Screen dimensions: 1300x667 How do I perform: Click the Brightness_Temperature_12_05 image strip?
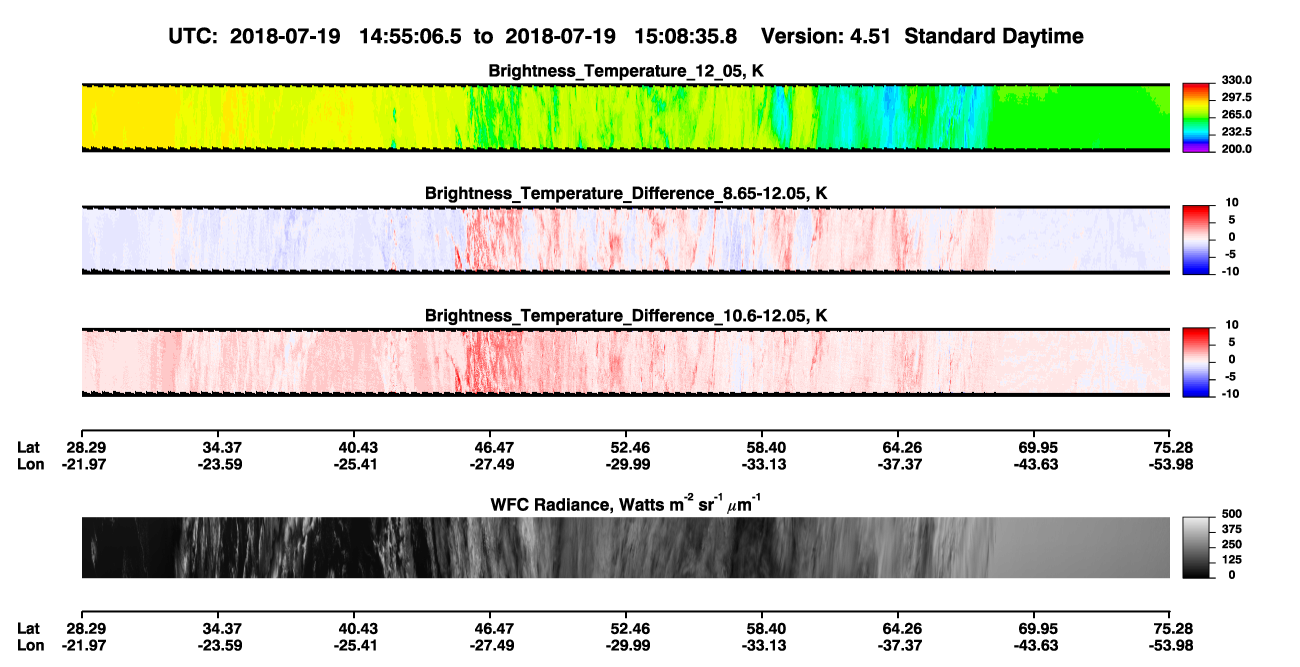[x=625, y=117]
